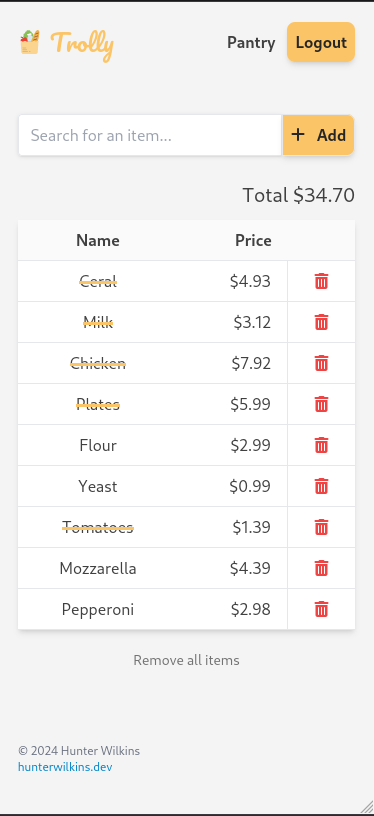Remove Flour with the trash icon
Screen dimensions: 374x816
(x=321, y=445)
